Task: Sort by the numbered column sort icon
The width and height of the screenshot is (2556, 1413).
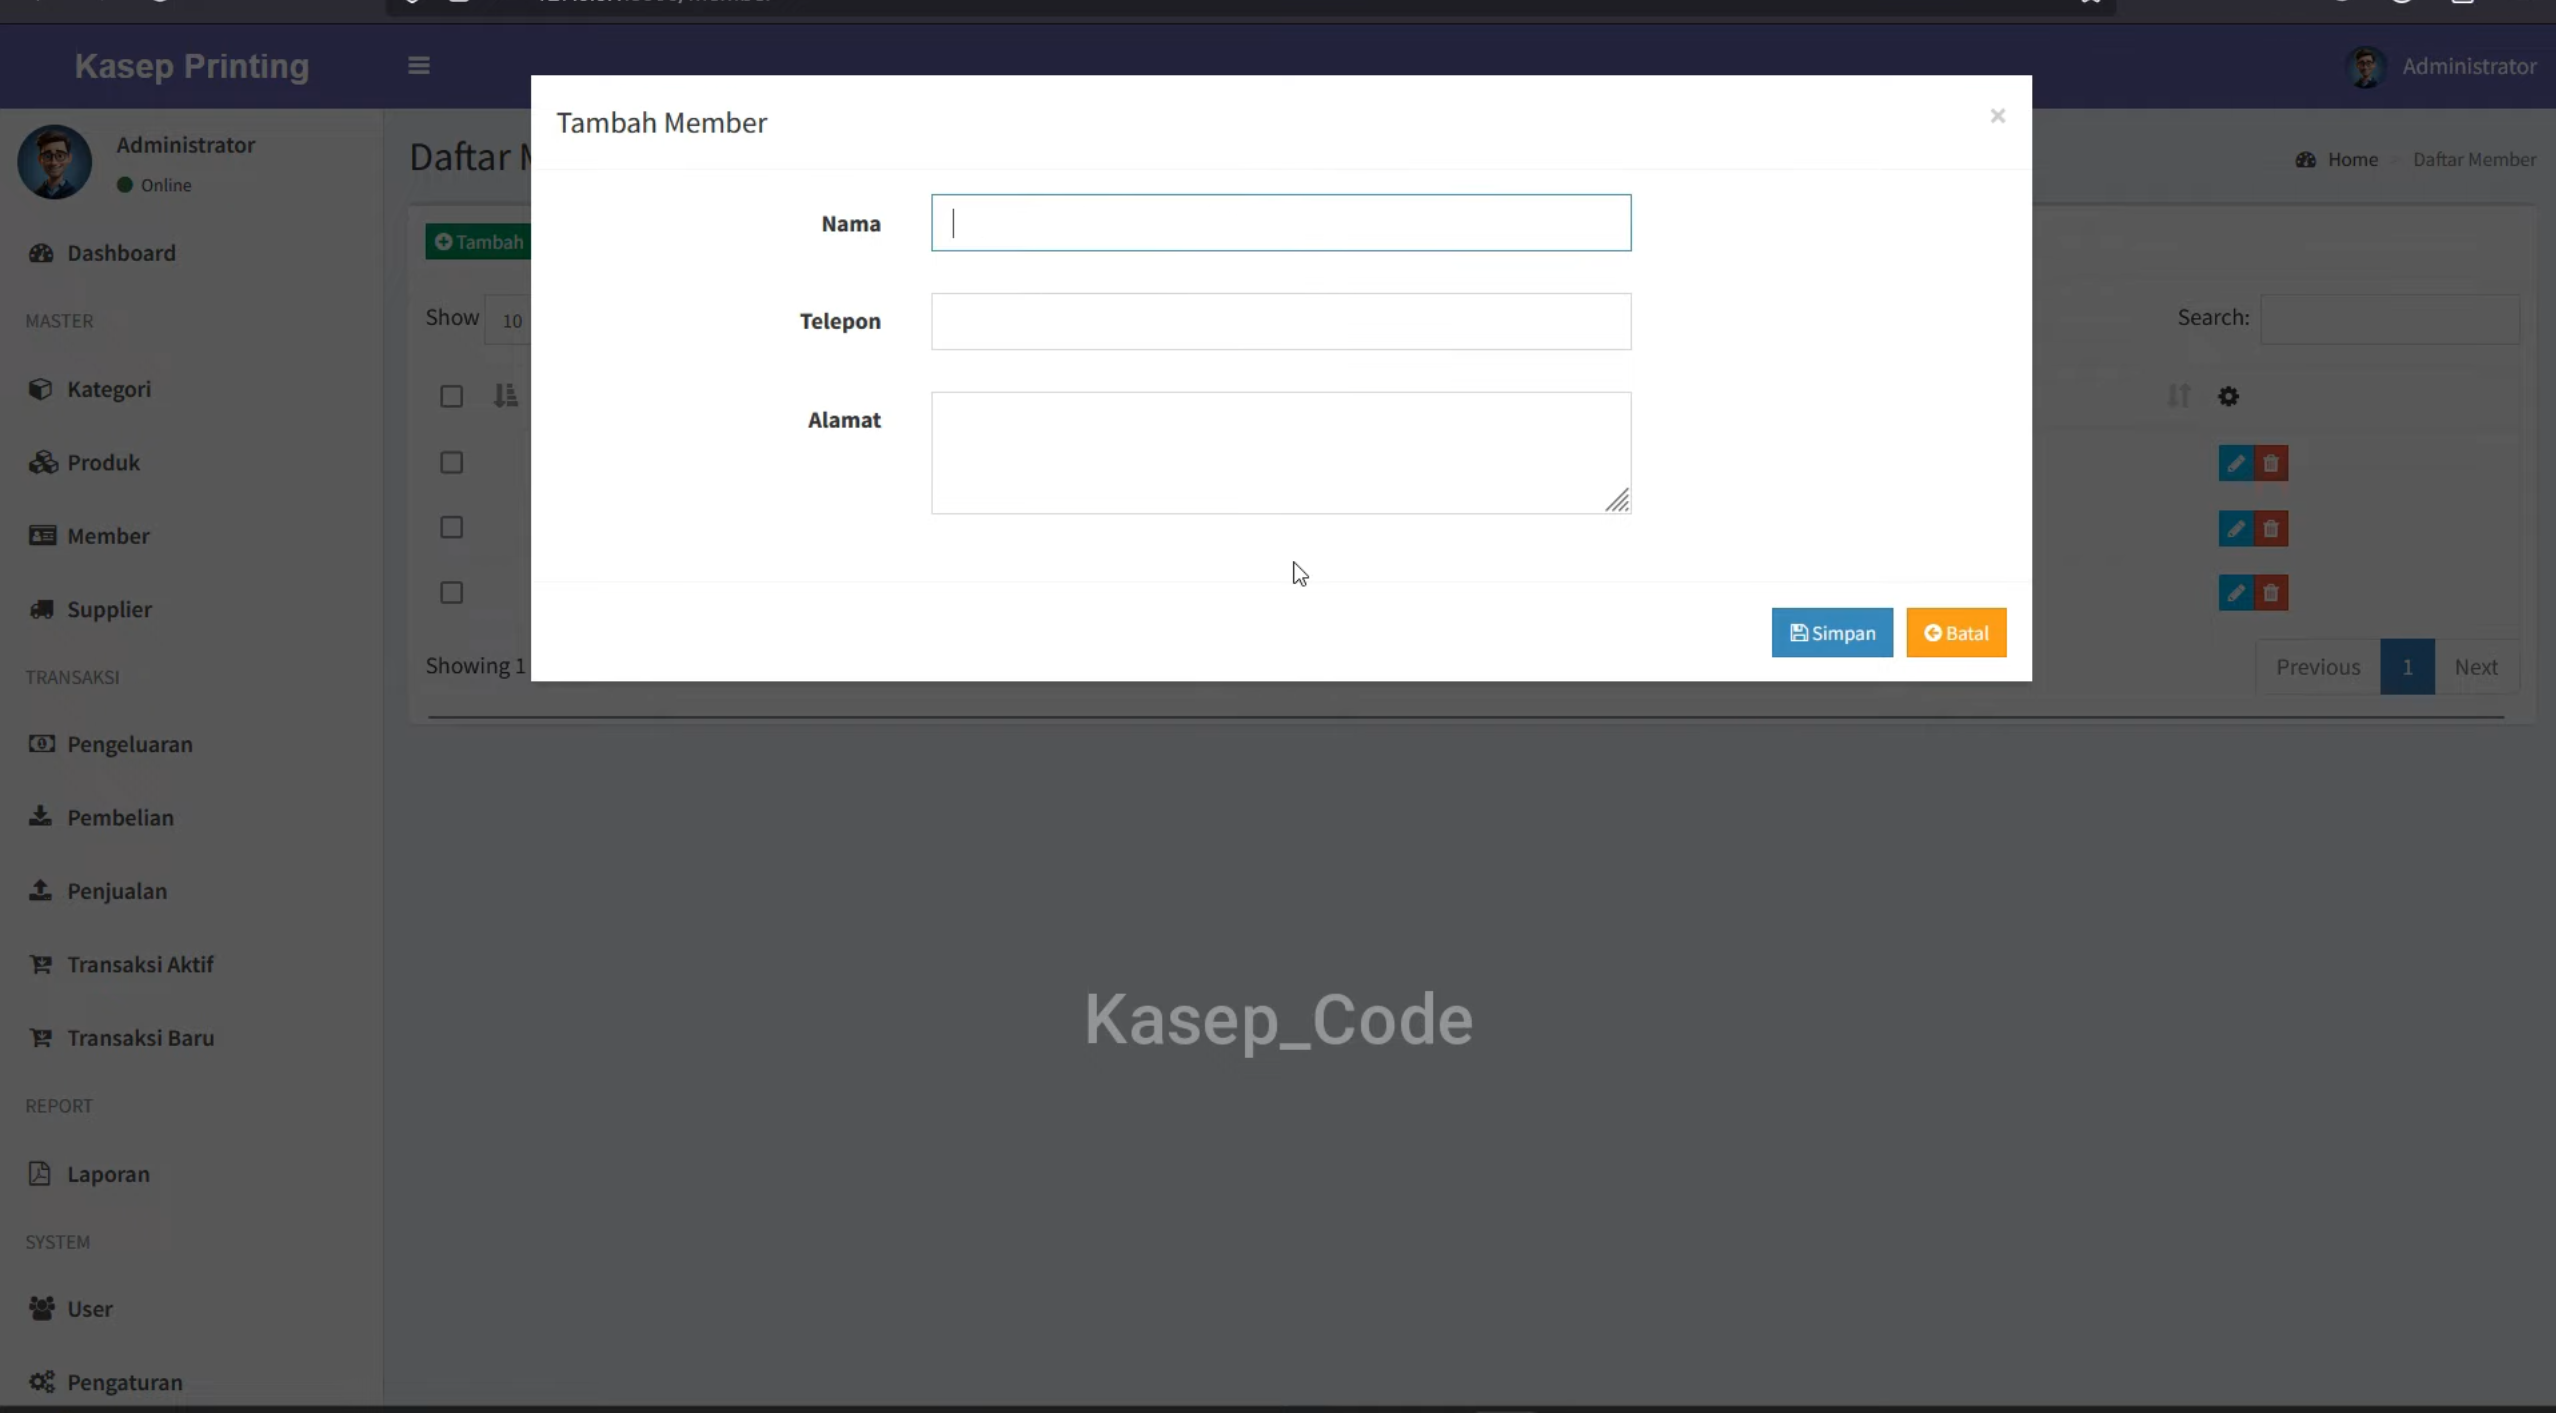Action: pos(505,396)
